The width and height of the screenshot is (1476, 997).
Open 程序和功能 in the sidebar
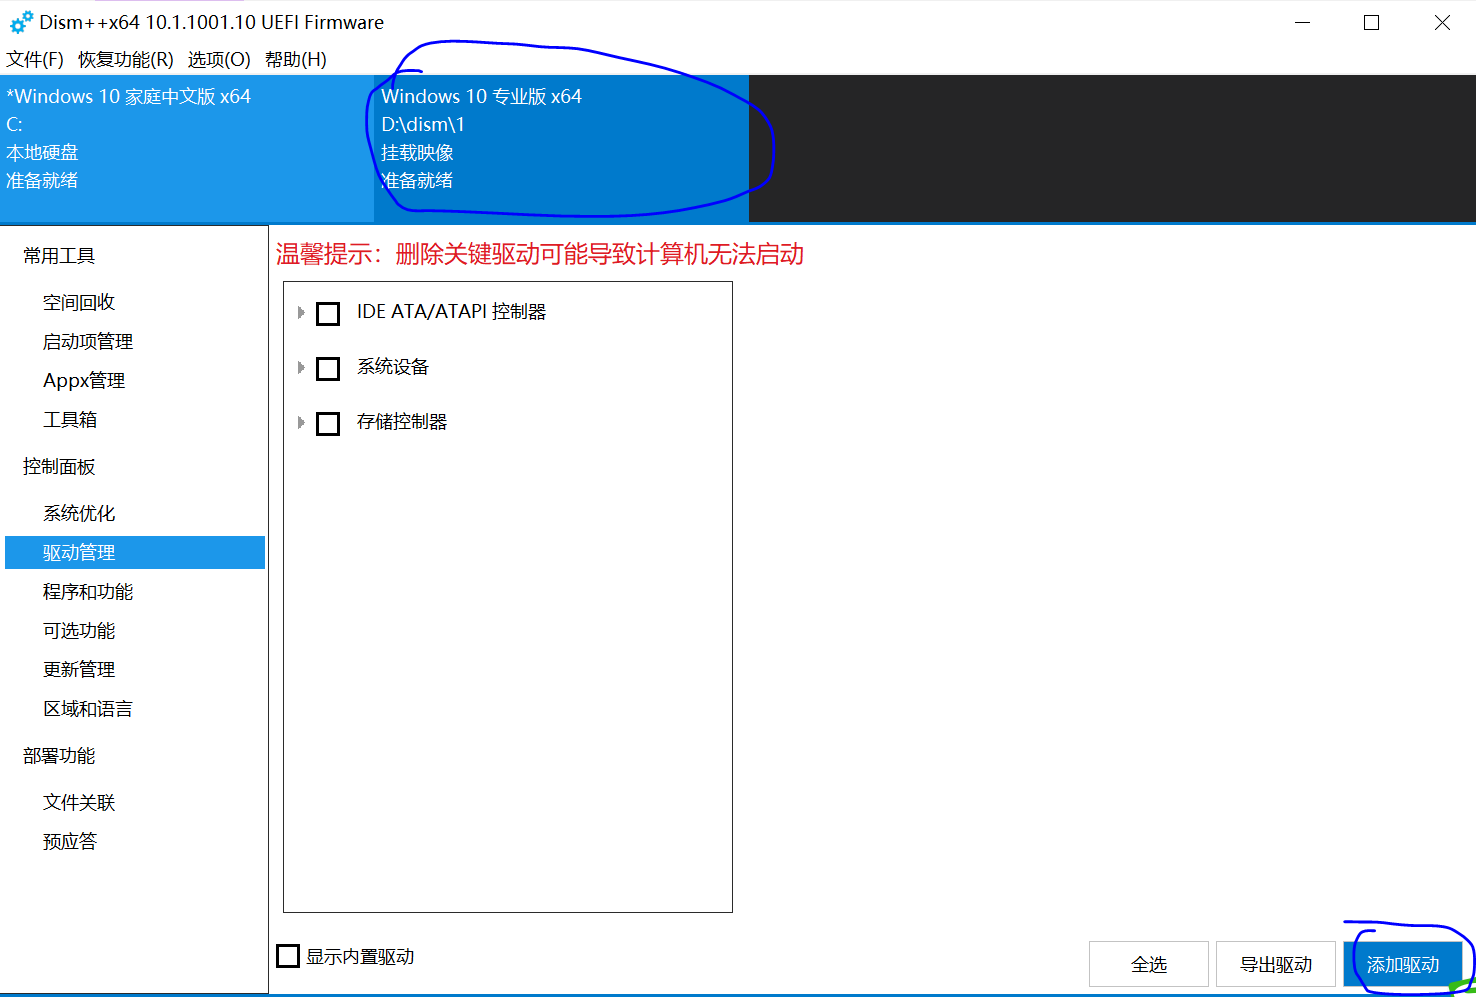[x=135, y=591]
